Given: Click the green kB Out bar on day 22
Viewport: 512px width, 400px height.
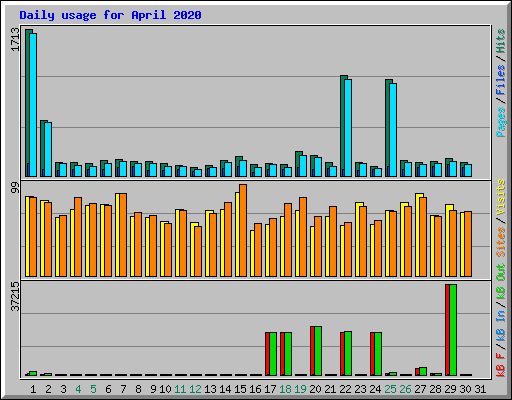Looking at the screenshot, I should point(348,353).
